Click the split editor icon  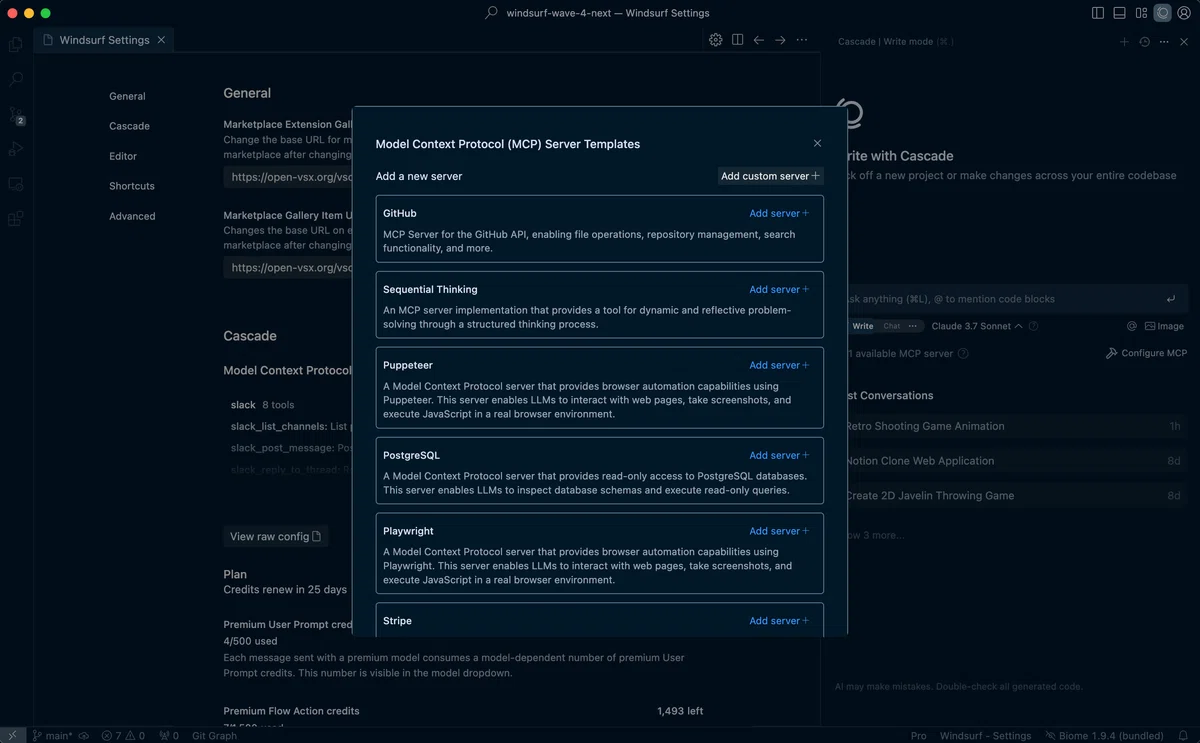pos(737,40)
